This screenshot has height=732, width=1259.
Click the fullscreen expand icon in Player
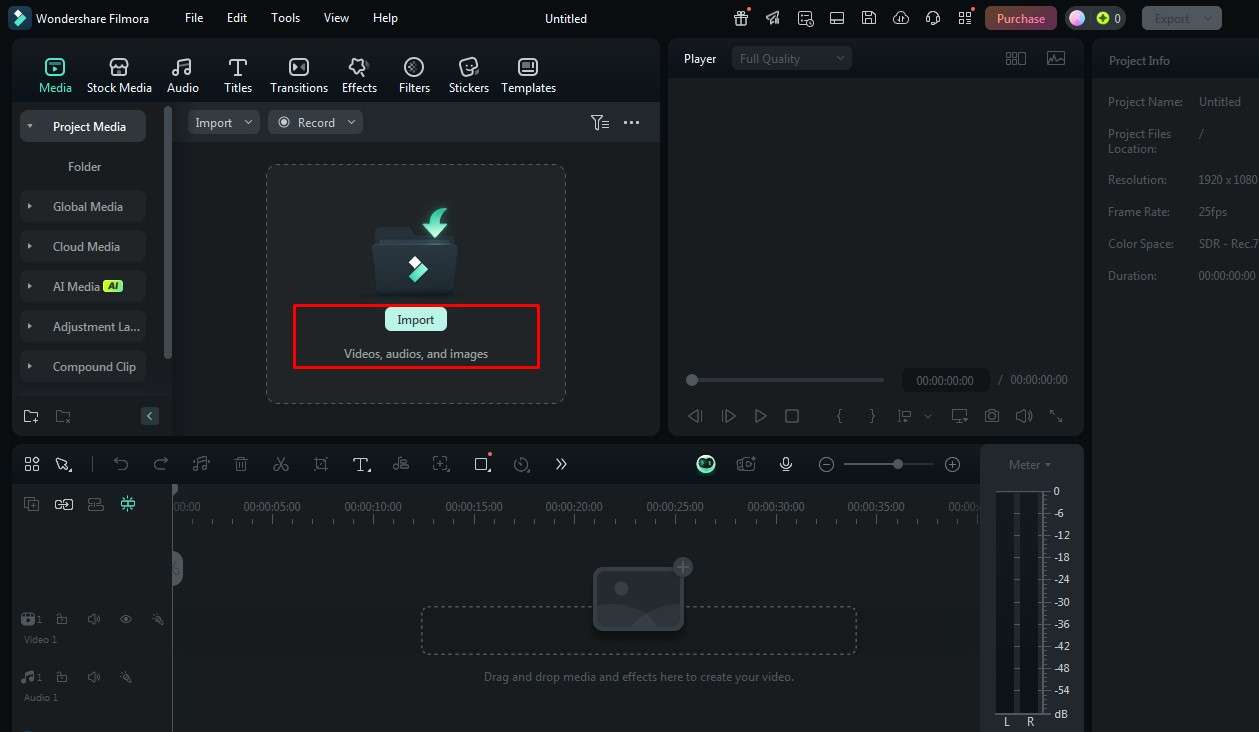[x=1056, y=416]
